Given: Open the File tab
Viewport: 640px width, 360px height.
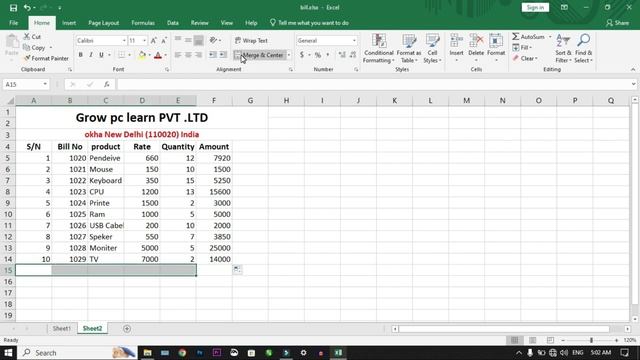Looking at the screenshot, I should point(13,23).
